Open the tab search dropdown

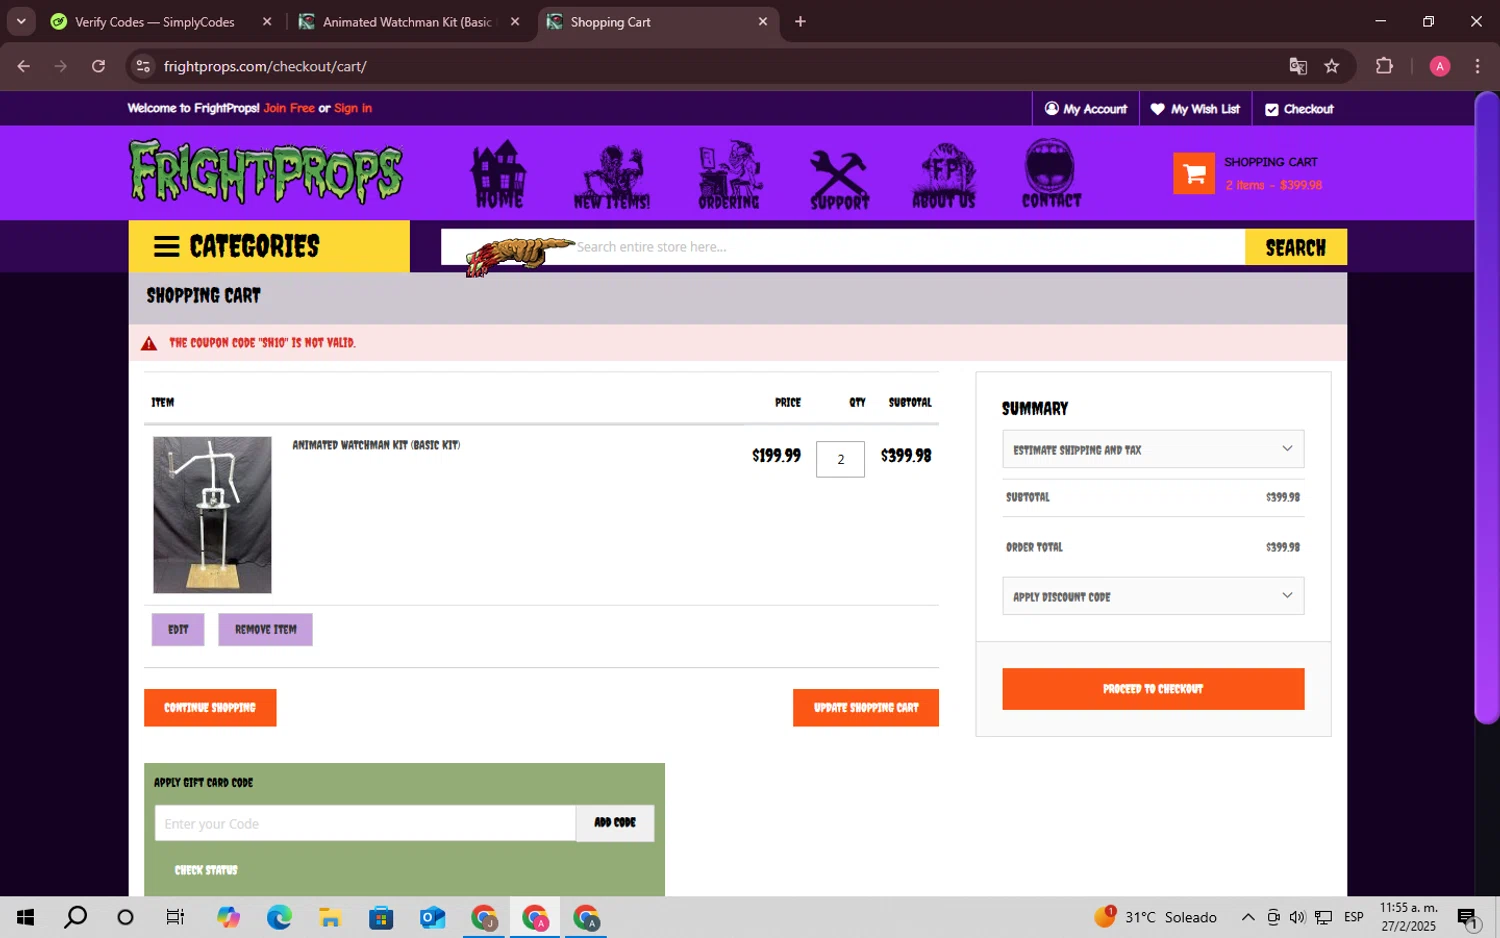pyautogui.click(x=21, y=21)
